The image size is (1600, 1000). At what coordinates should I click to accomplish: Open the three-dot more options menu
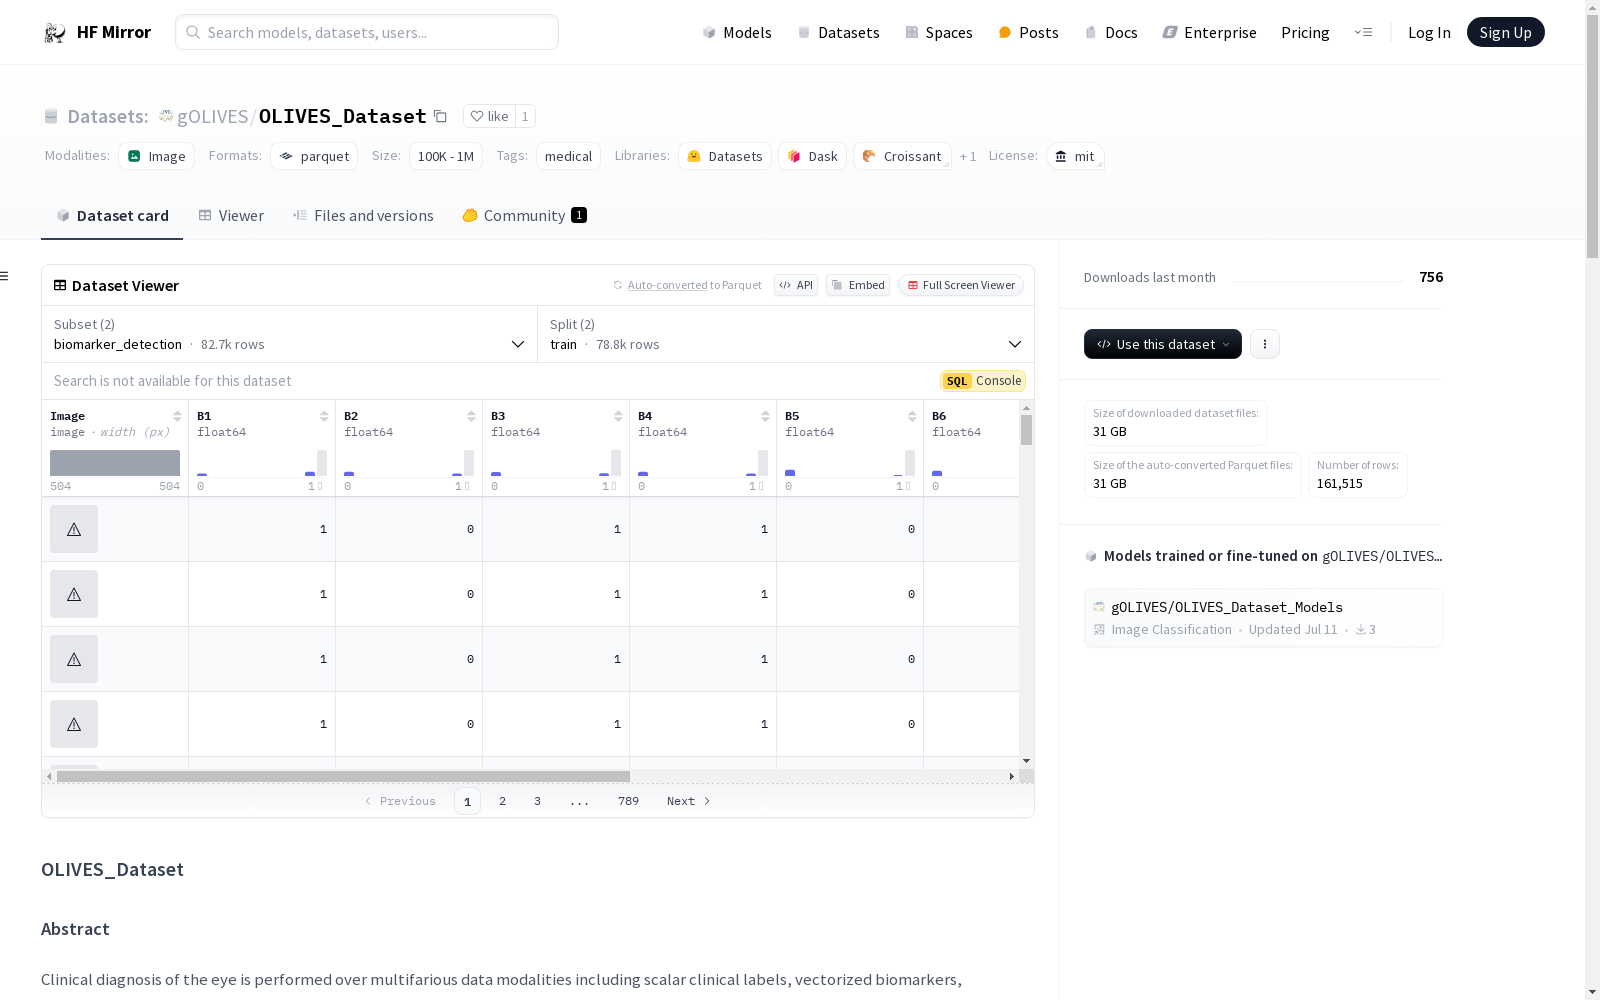coord(1264,344)
